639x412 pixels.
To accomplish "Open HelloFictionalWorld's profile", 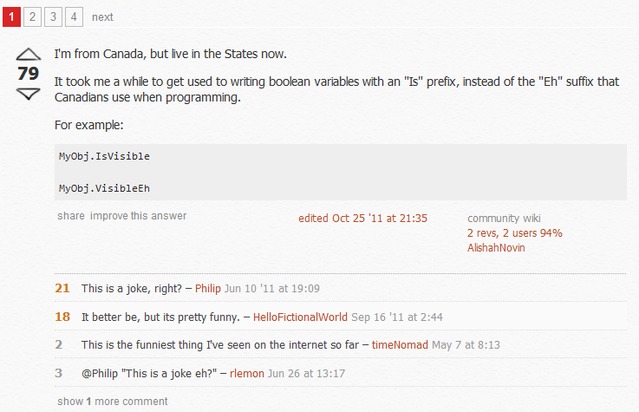I will click(x=300, y=317).
